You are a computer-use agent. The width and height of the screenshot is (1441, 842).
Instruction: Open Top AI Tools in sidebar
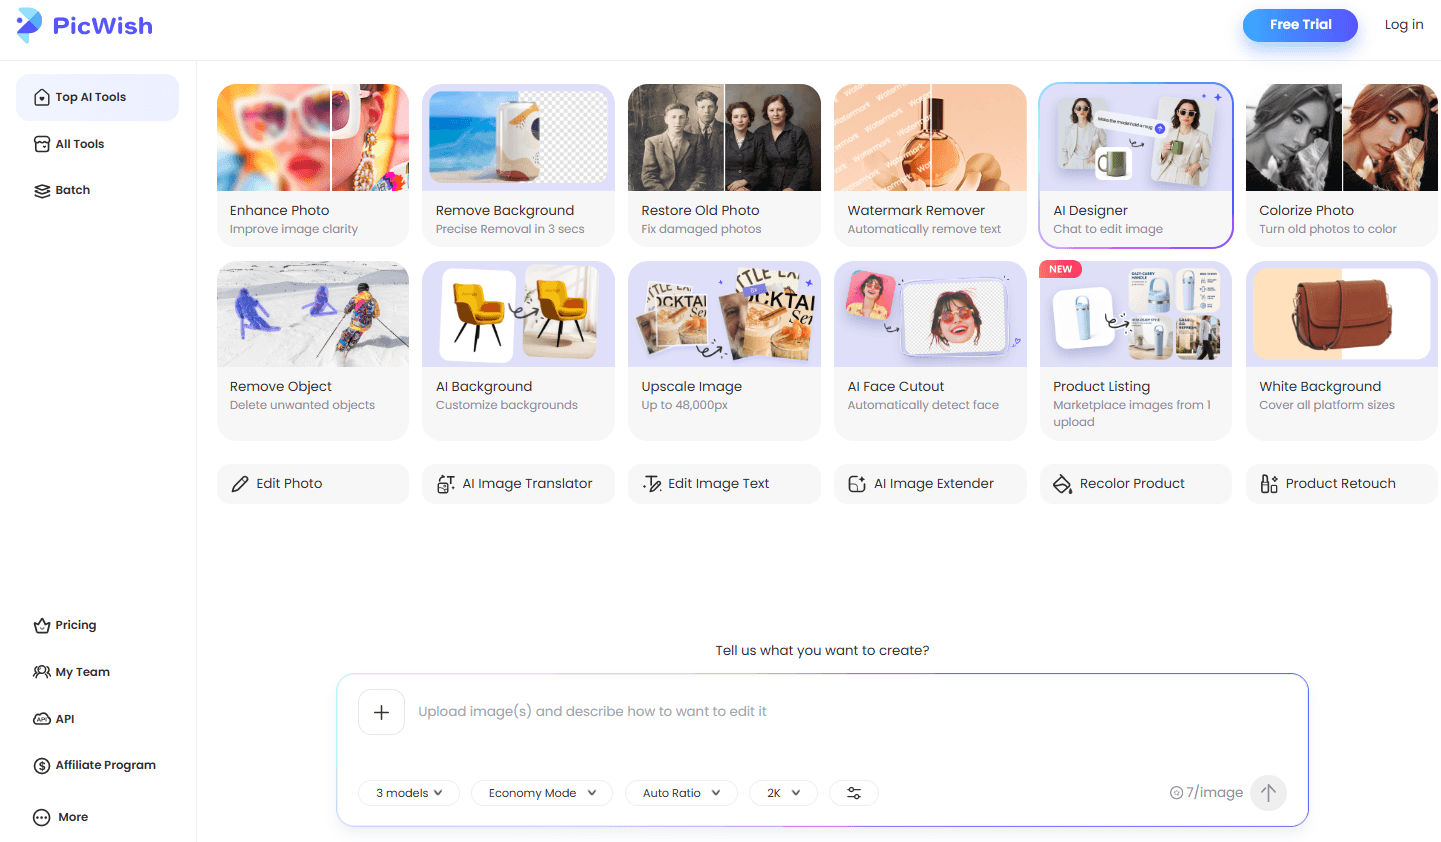(97, 97)
